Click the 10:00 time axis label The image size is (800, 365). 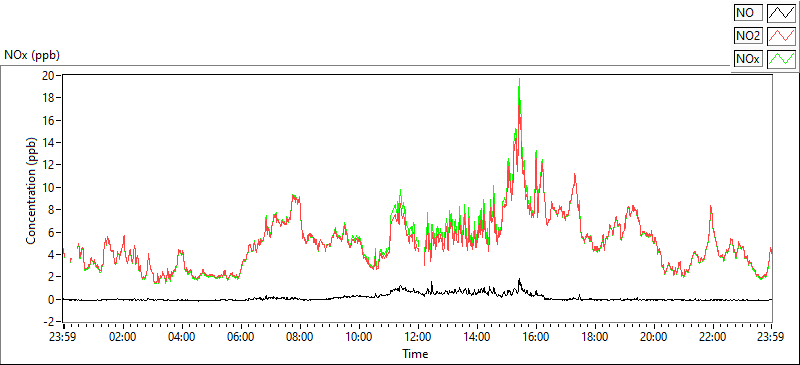(x=359, y=337)
